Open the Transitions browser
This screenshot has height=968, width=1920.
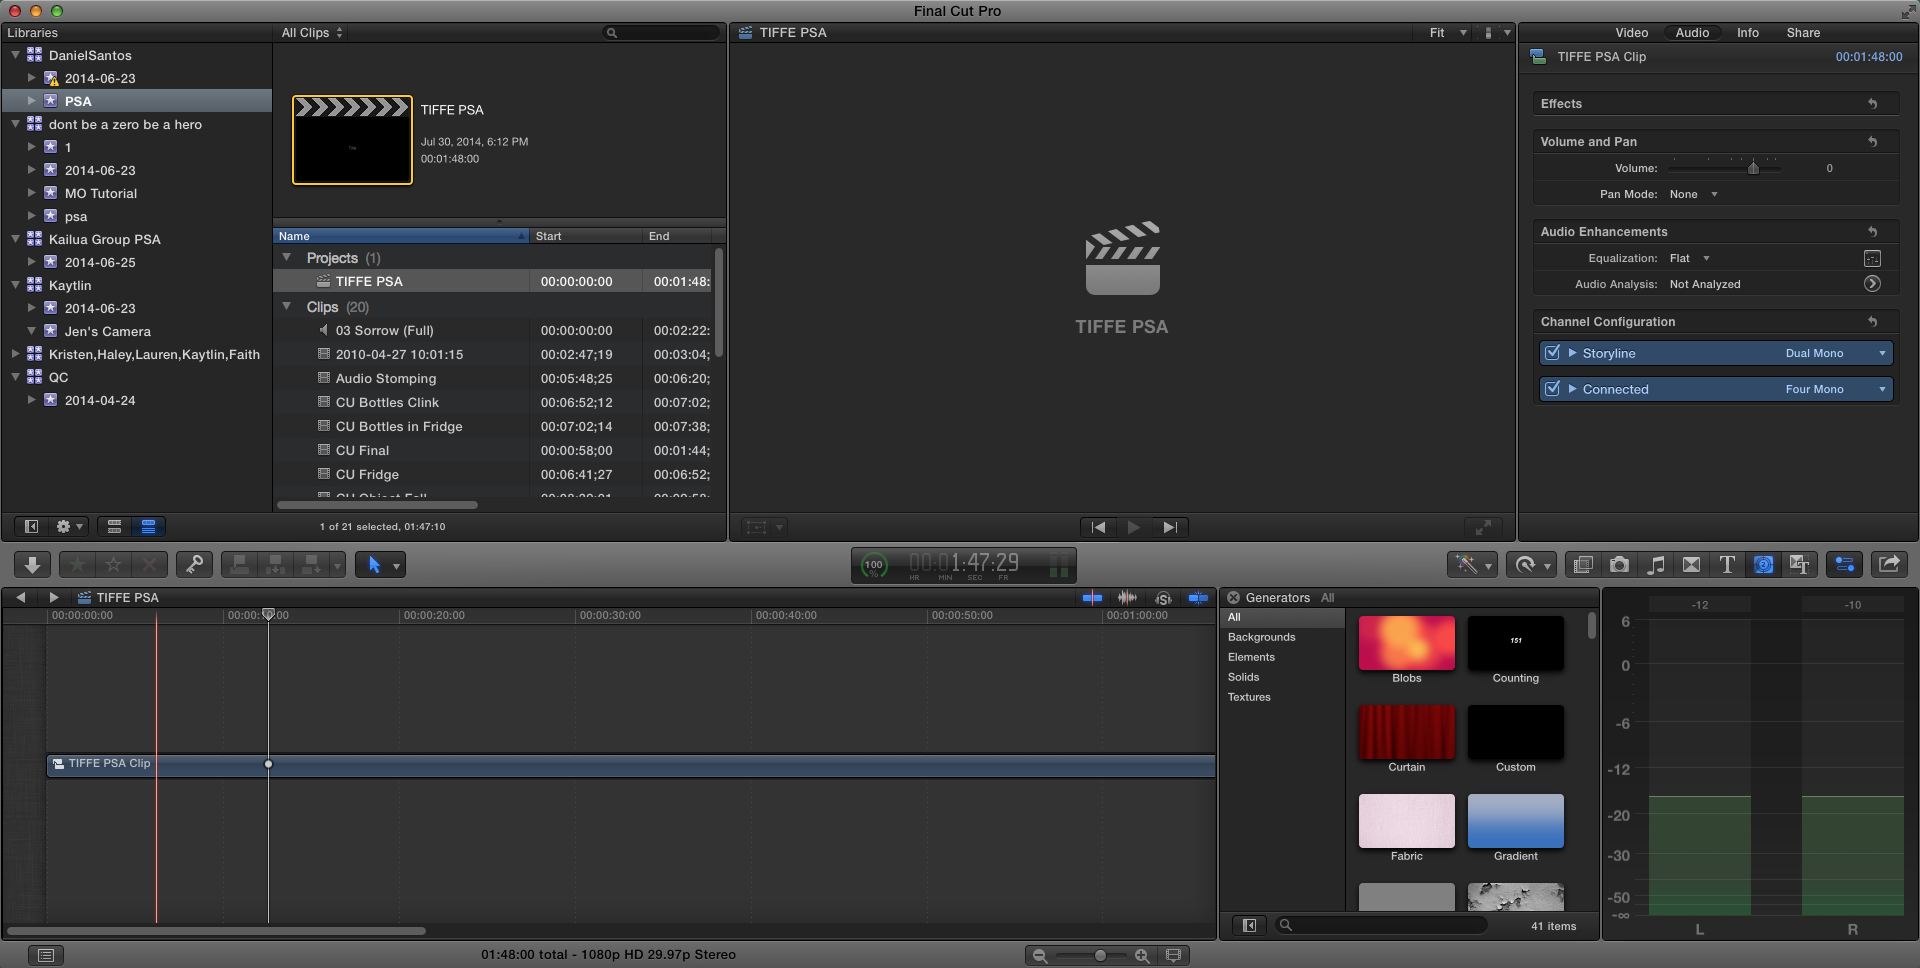pos(1691,564)
